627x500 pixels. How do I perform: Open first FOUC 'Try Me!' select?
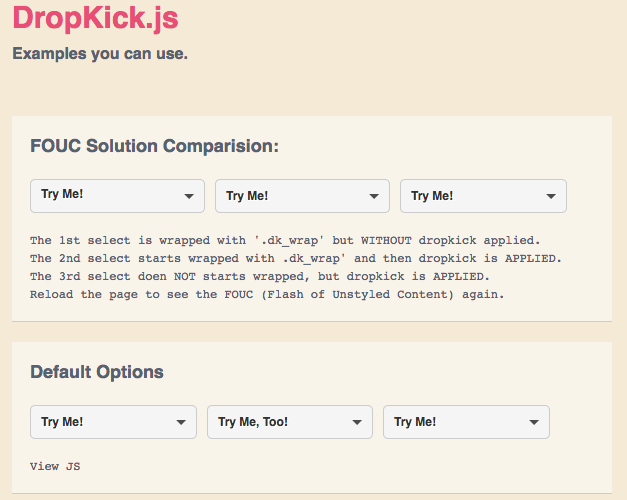(x=117, y=196)
